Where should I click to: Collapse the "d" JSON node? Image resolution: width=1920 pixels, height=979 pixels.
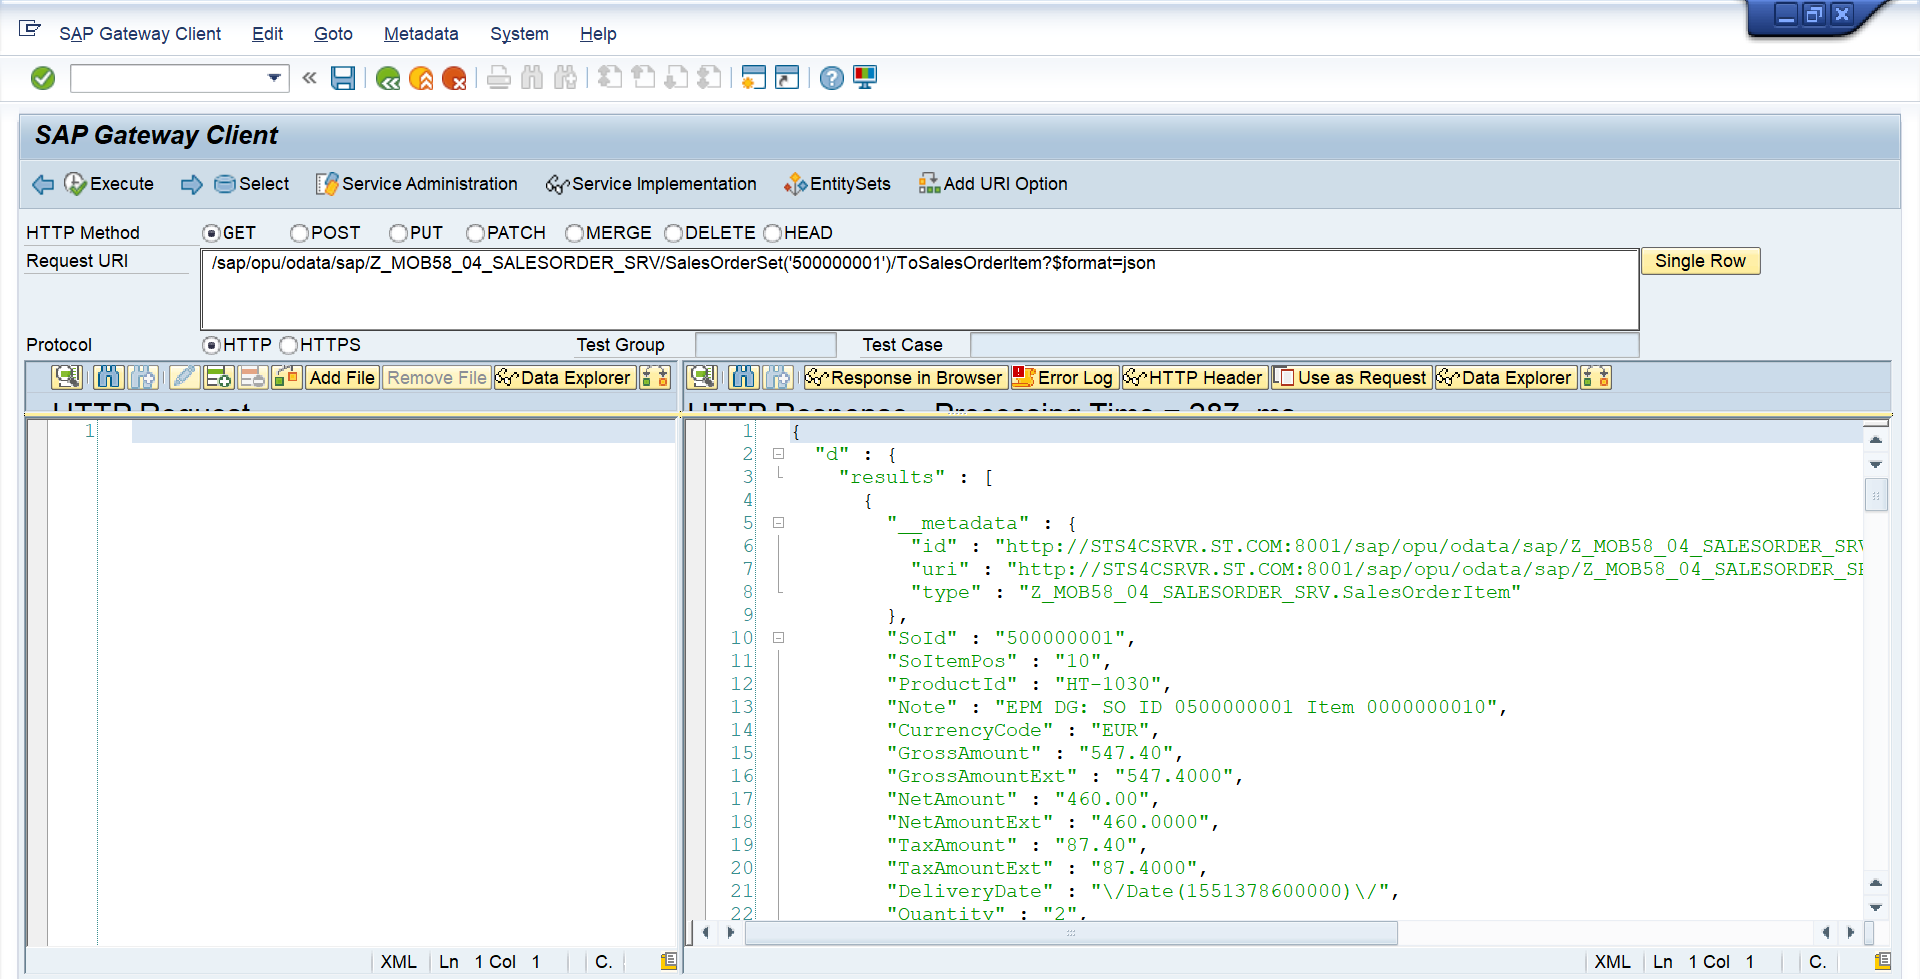click(778, 454)
